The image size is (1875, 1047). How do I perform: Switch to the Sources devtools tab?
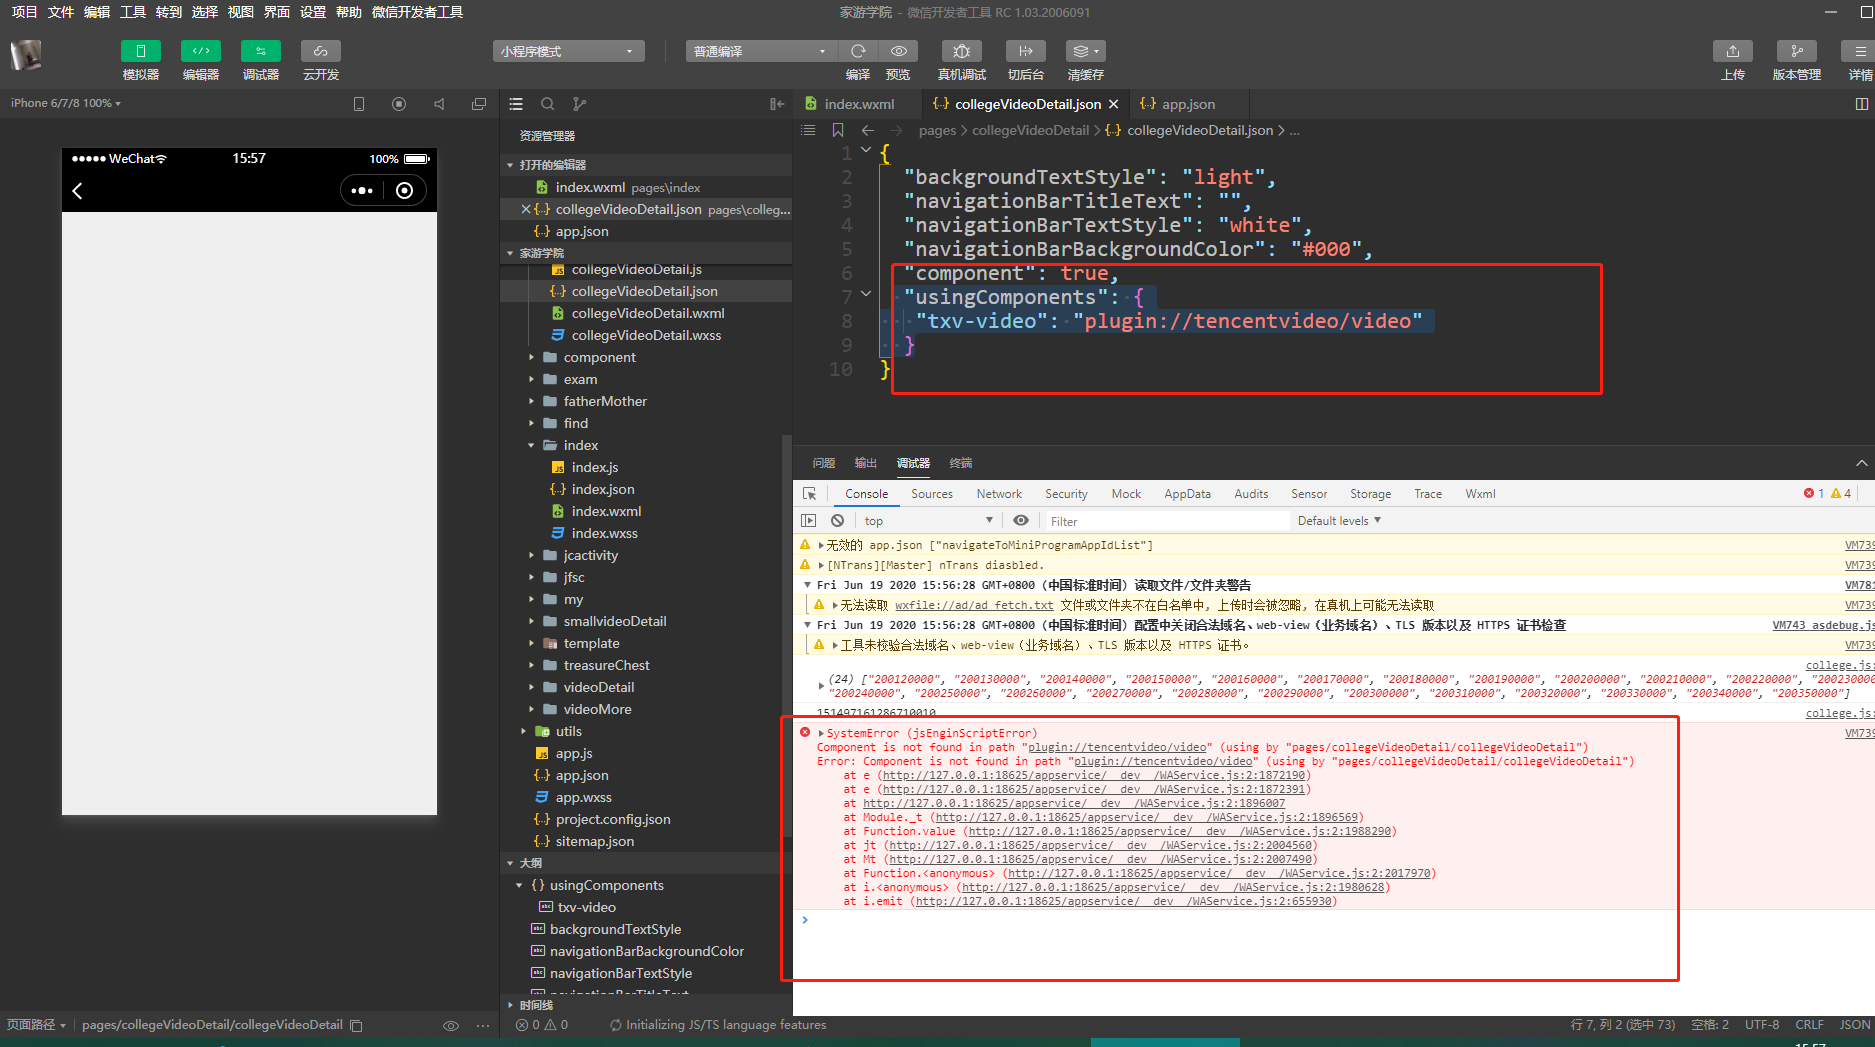(x=932, y=494)
